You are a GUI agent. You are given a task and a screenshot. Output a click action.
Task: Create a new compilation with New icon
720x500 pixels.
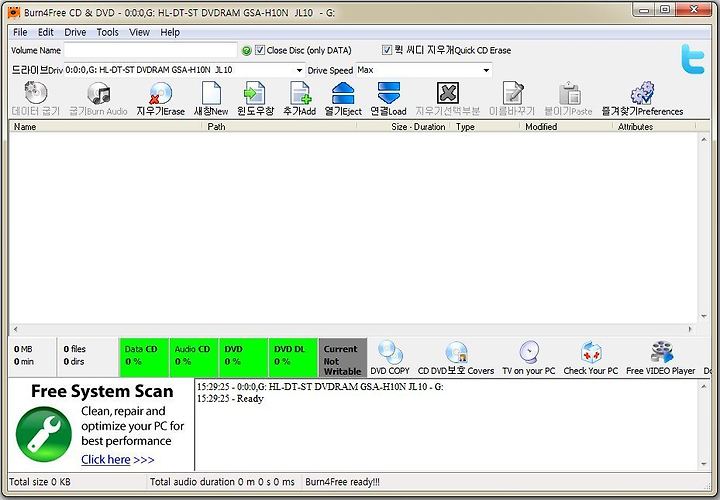point(211,93)
